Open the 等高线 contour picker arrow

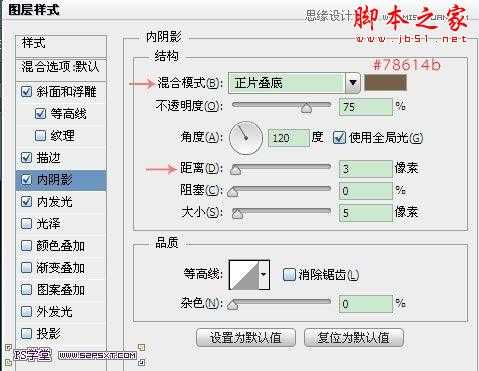point(264,275)
